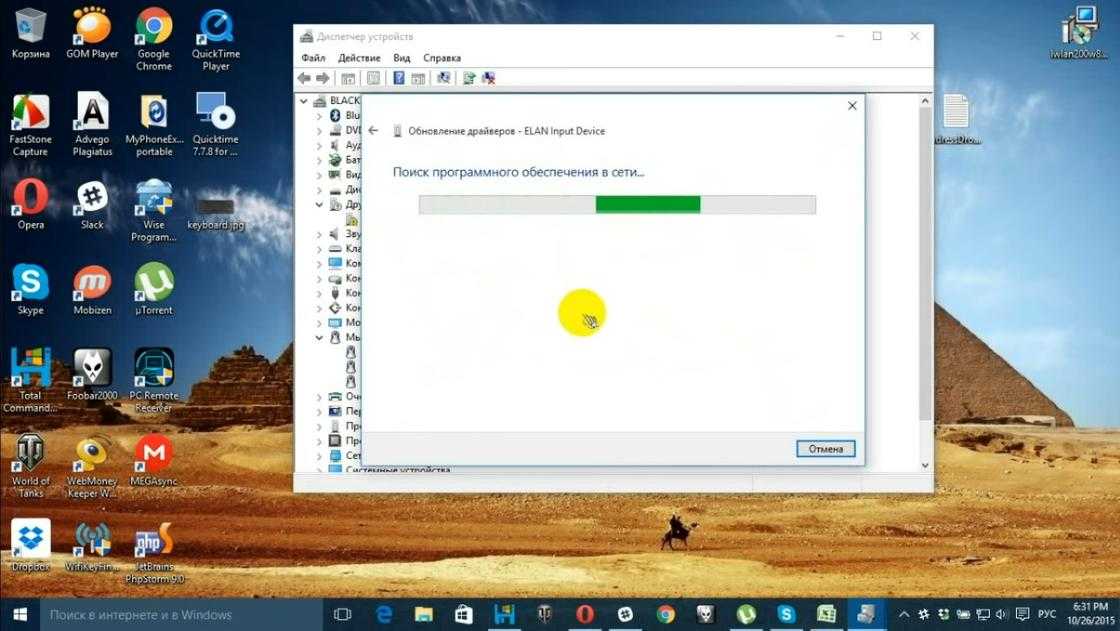
Task: Click the back arrow in the driver update dialog
Action: tap(373, 131)
